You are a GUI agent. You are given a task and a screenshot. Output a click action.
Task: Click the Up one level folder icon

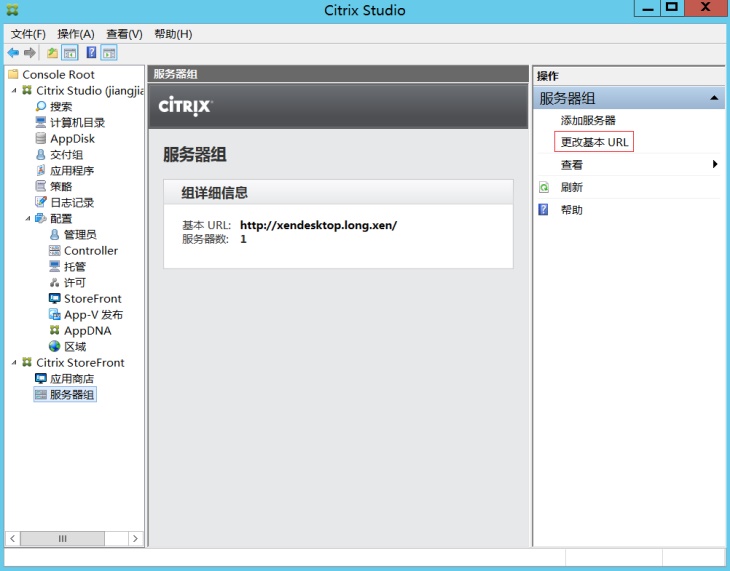point(52,53)
